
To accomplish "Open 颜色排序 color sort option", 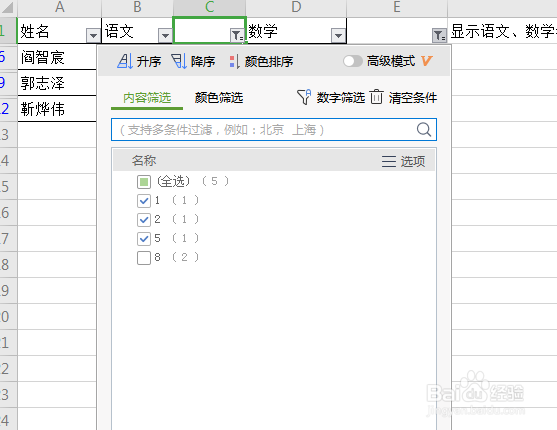I will (x=261, y=61).
